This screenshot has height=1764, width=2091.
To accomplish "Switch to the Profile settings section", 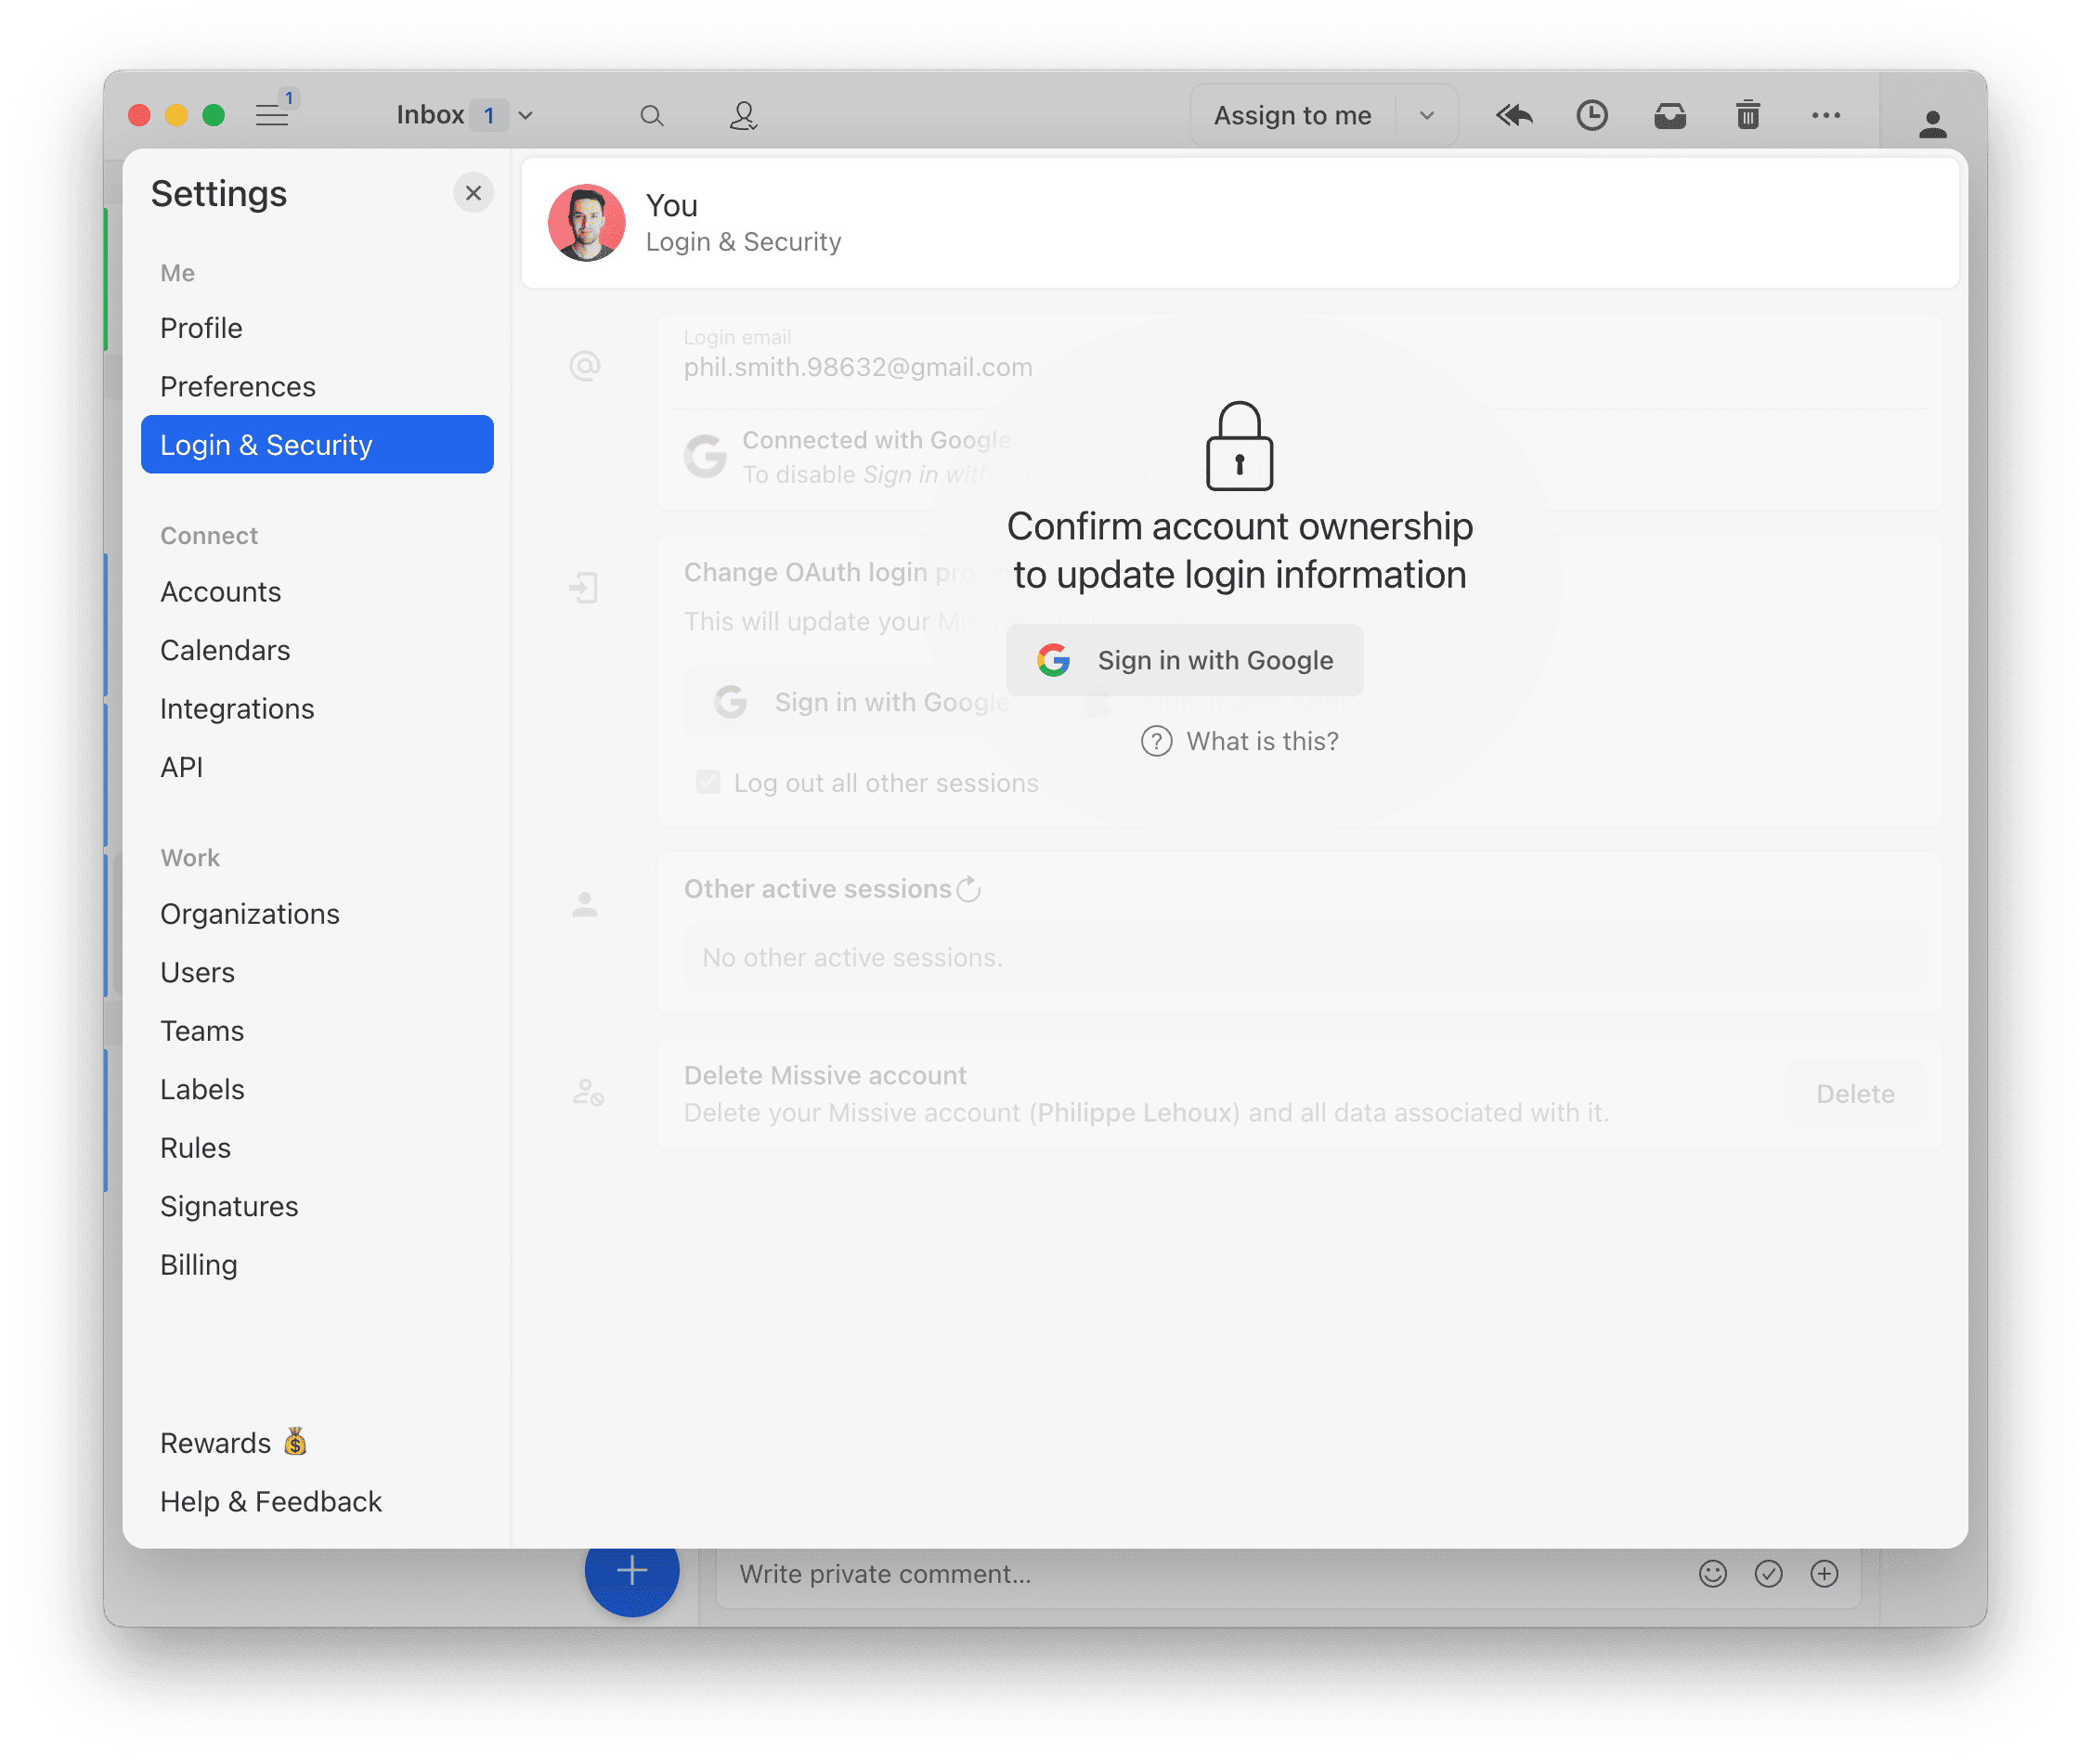I will pyautogui.click(x=200, y=327).
